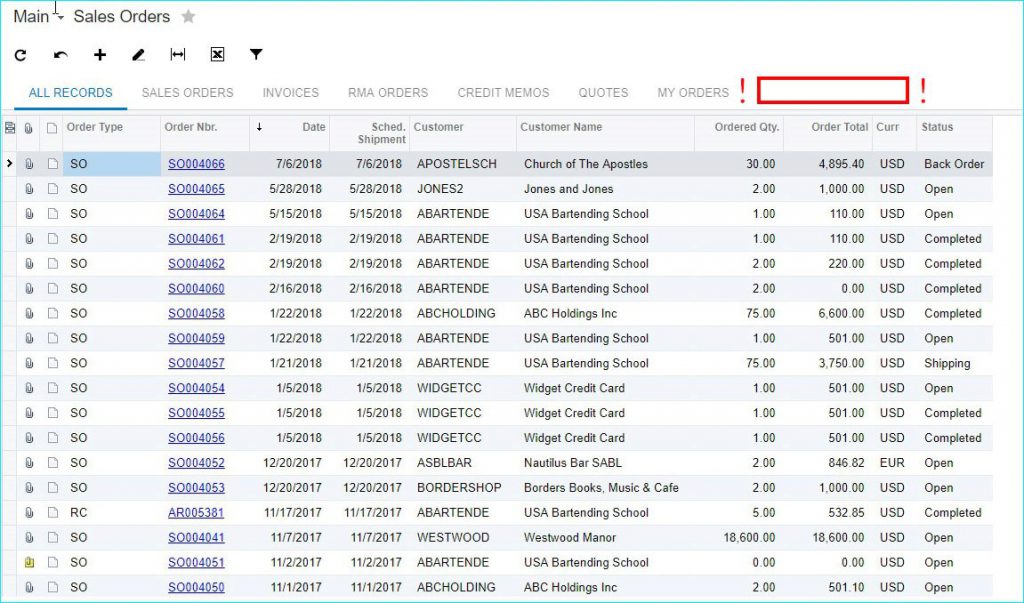Open attachments for order SO004041
Screen dimensions: 1024x603
[29, 538]
